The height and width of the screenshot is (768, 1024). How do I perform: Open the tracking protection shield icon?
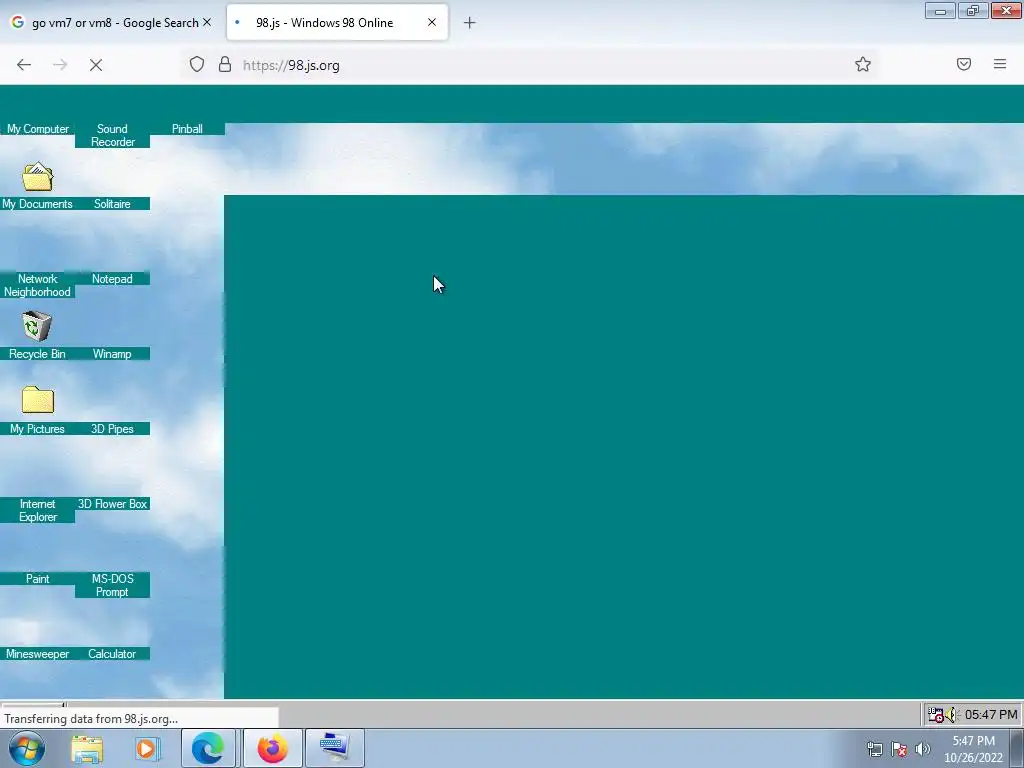pyautogui.click(x=197, y=64)
